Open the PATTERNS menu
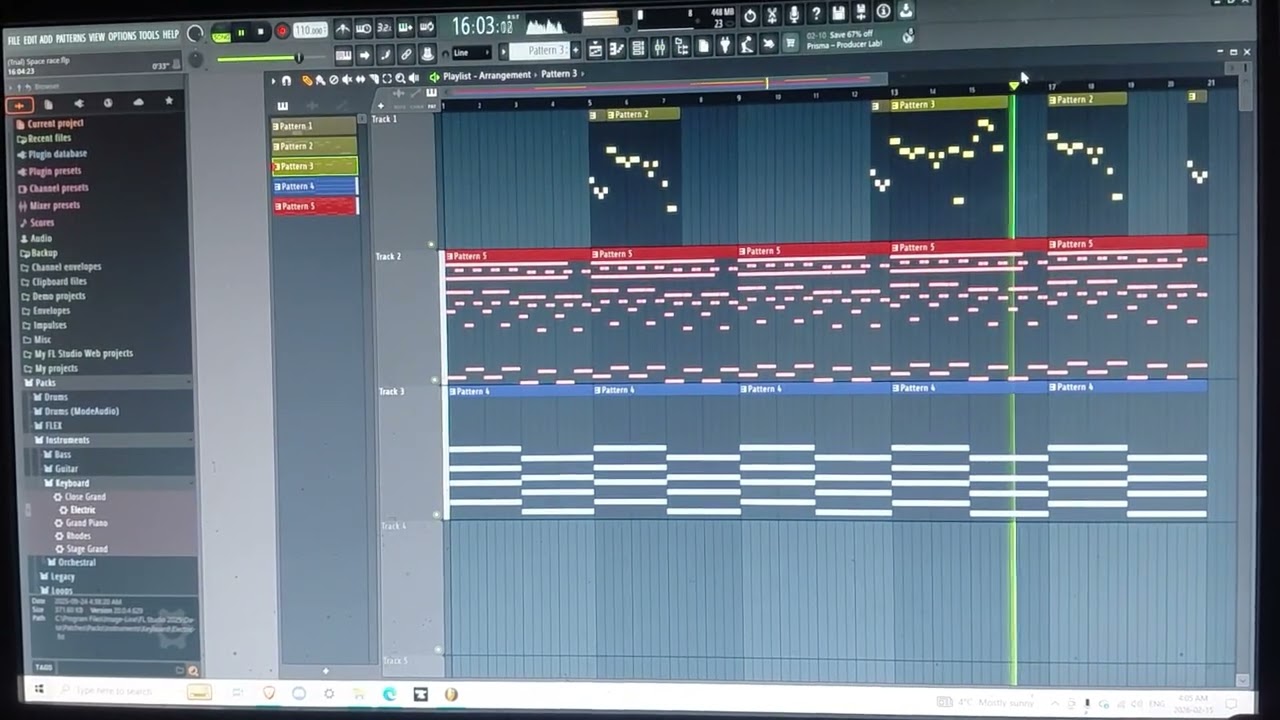The width and height of the screenshot is (1280, 720). (x=70, y=38)
